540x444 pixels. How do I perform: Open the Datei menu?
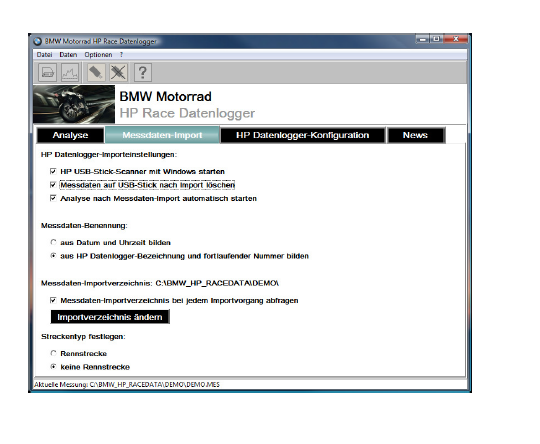pyautogui.click(x=44, y=55)
